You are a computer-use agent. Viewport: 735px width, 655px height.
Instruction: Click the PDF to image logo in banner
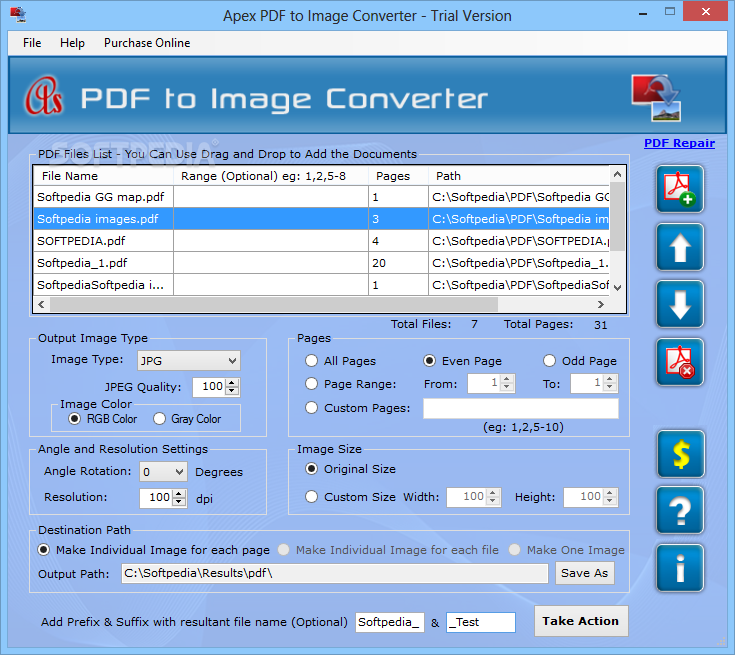[x=656, y=98]
